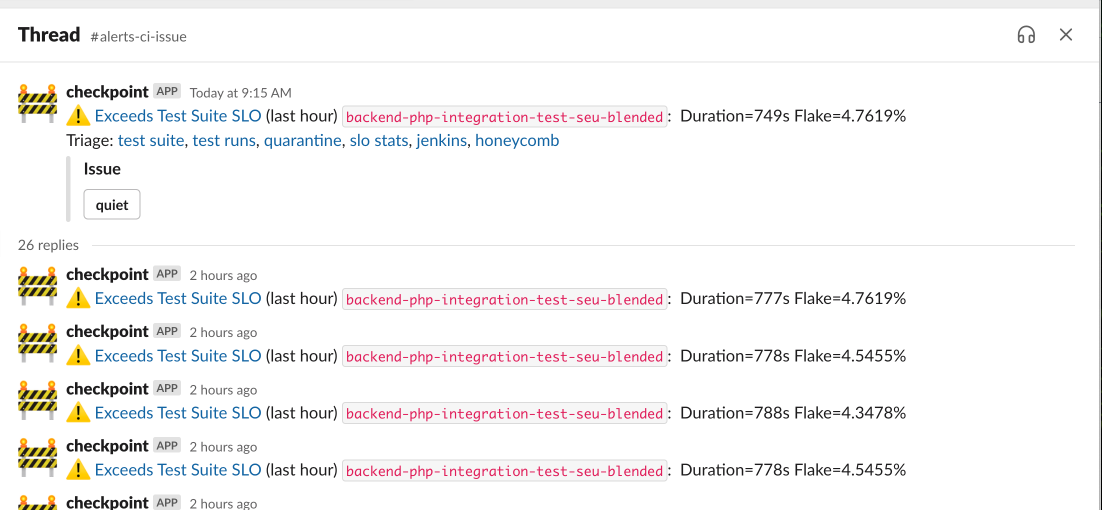Viewport: 1102px width, 510px height.
Task: Click the warning icon on the Flake=4.3478% alert
Action: 79,413
